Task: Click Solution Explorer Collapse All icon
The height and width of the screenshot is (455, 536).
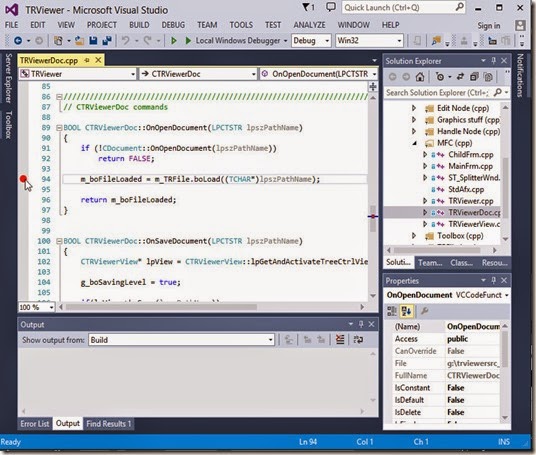Action: [x=474, y=77]
